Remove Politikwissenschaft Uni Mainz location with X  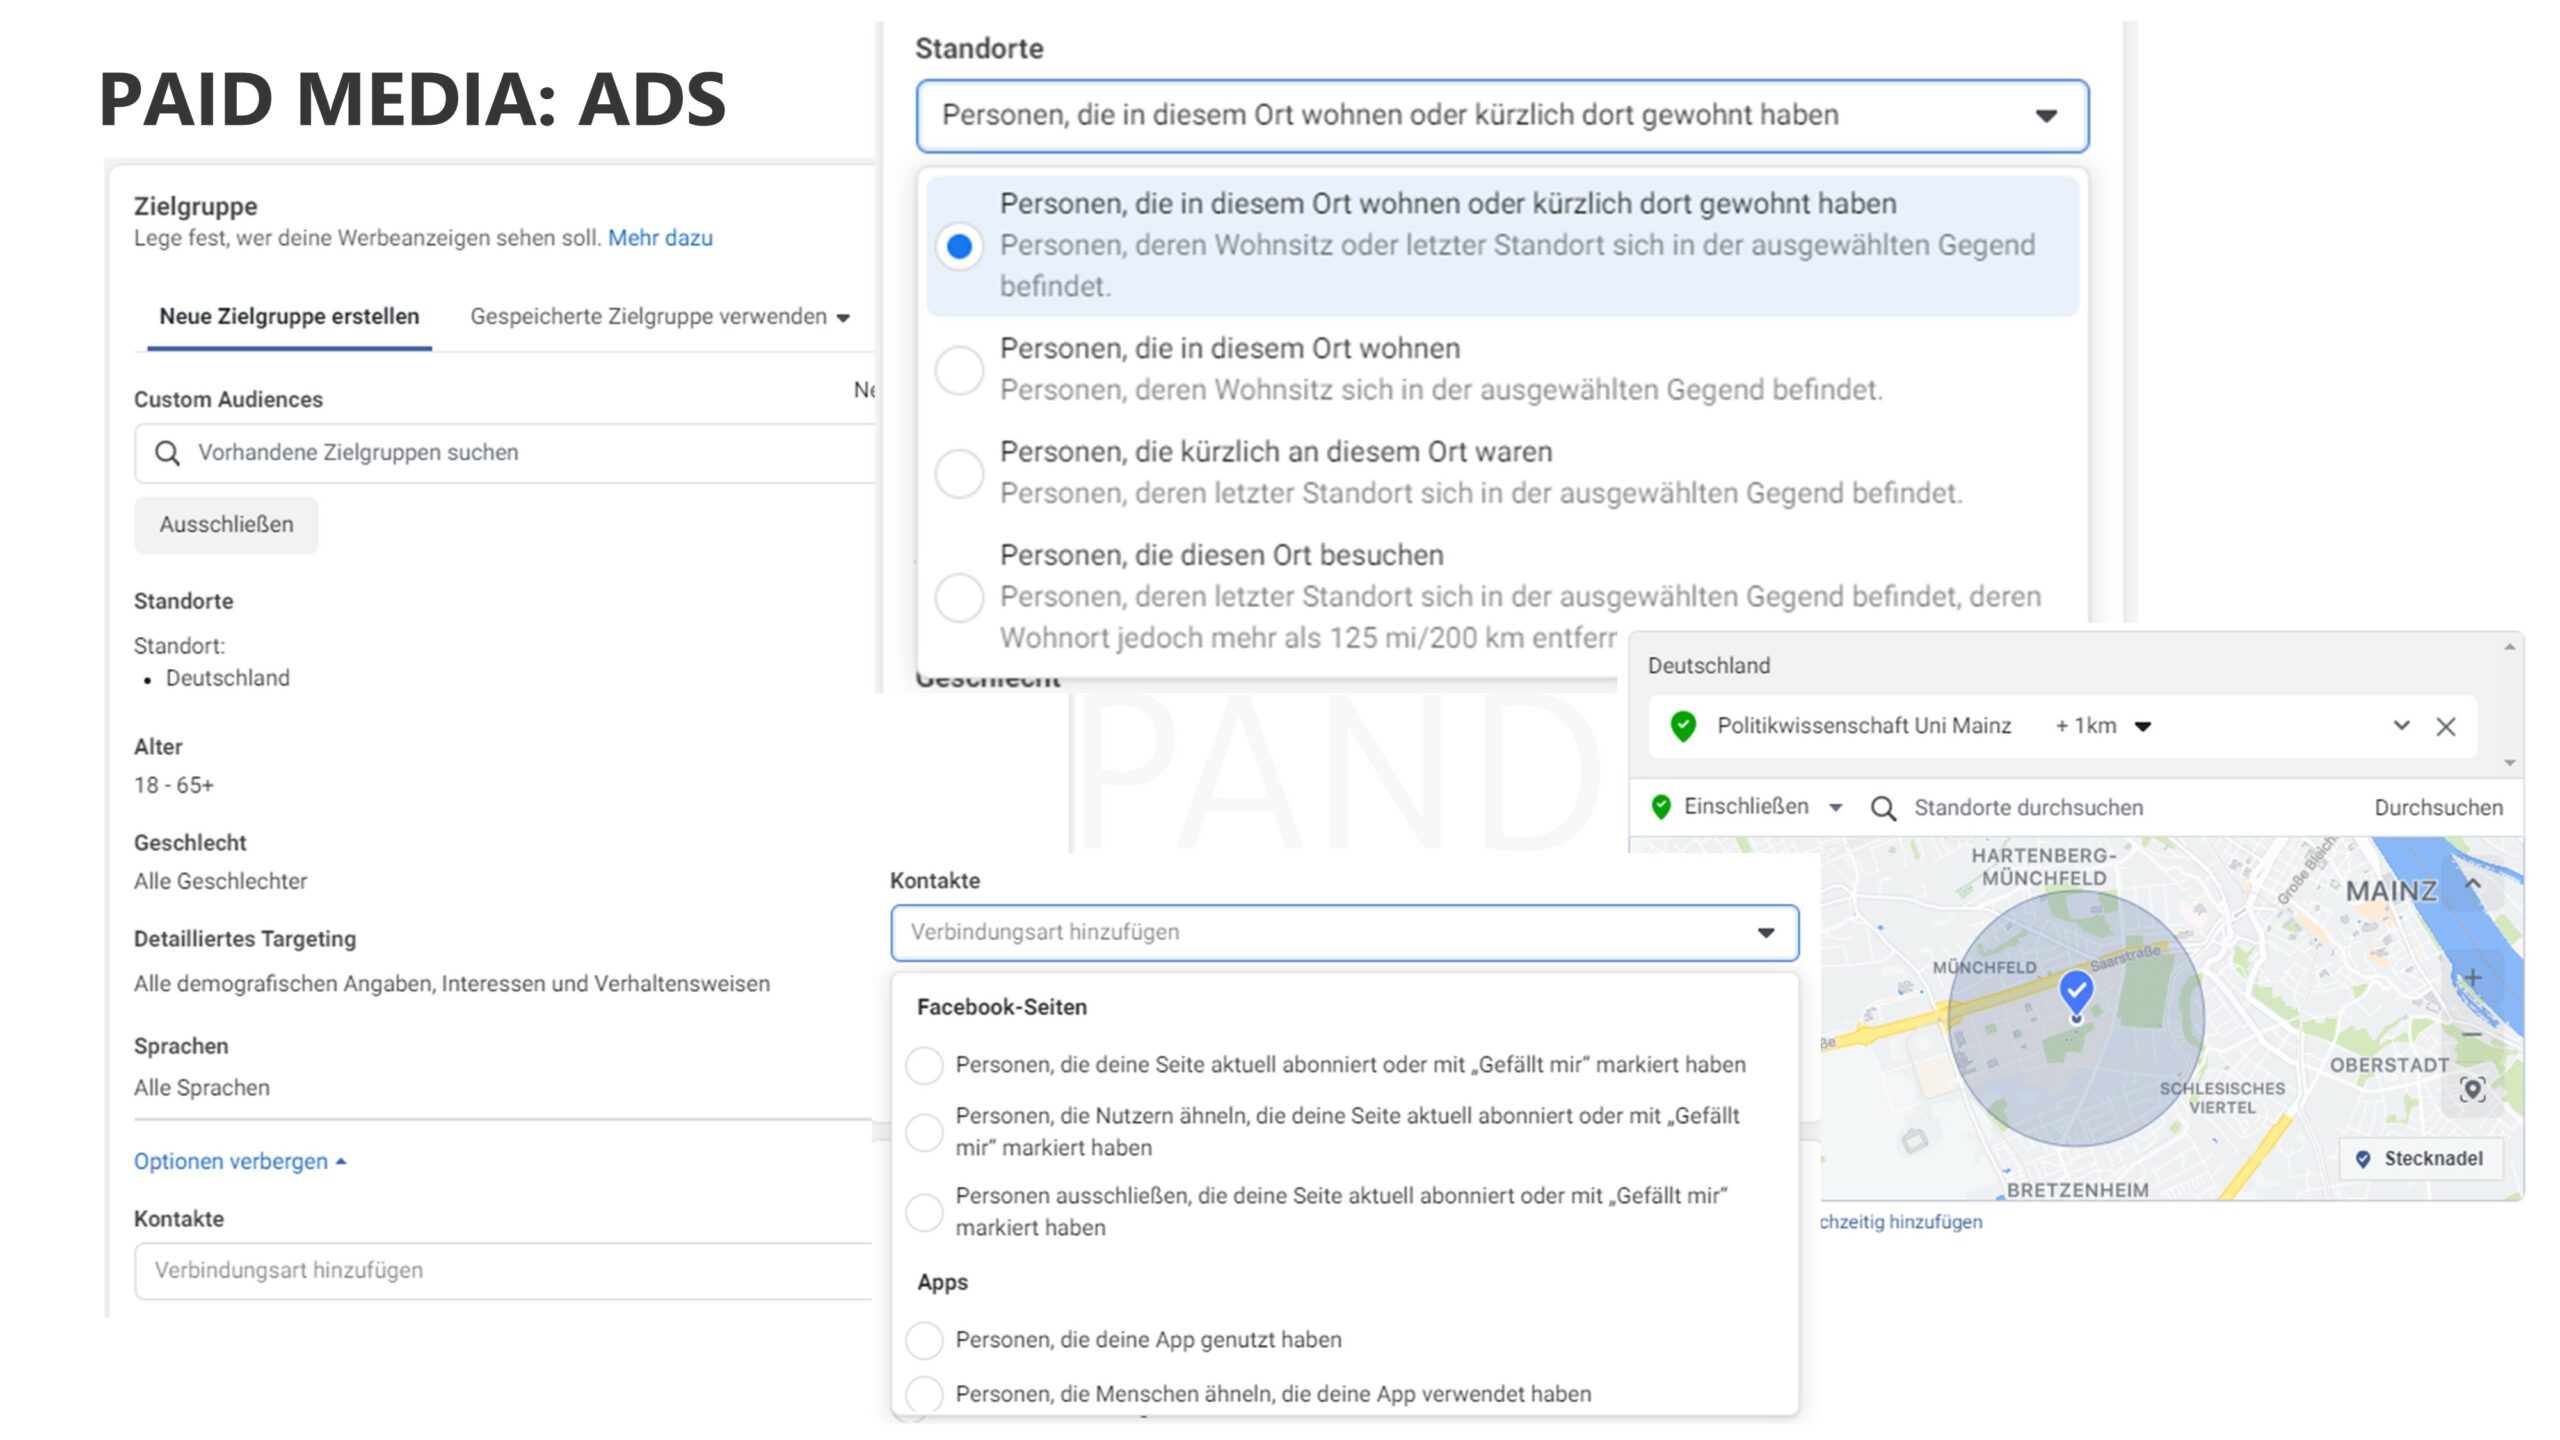tap(2446, 727)
